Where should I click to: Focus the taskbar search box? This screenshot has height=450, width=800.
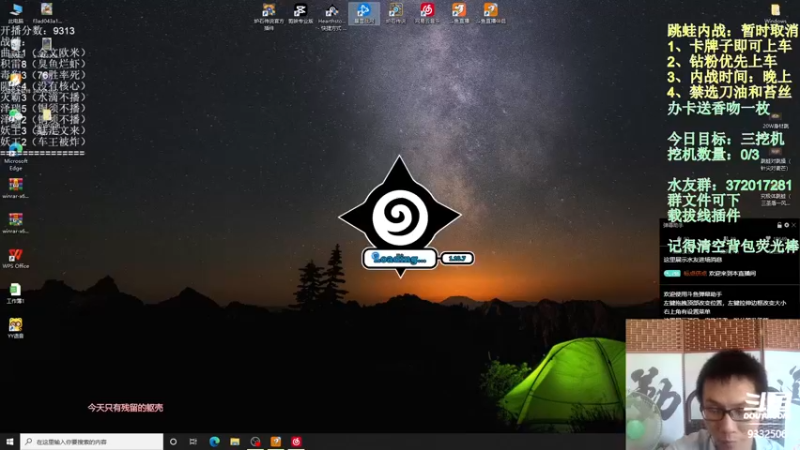click(x=92, y=442)
